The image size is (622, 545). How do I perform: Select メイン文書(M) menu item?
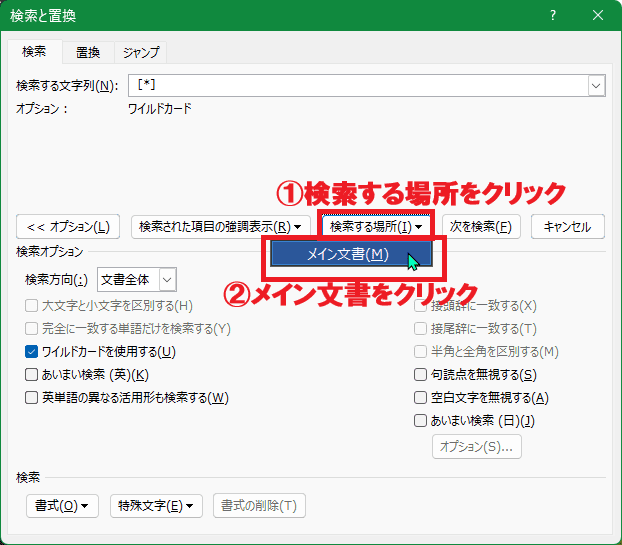click(351, 254)
